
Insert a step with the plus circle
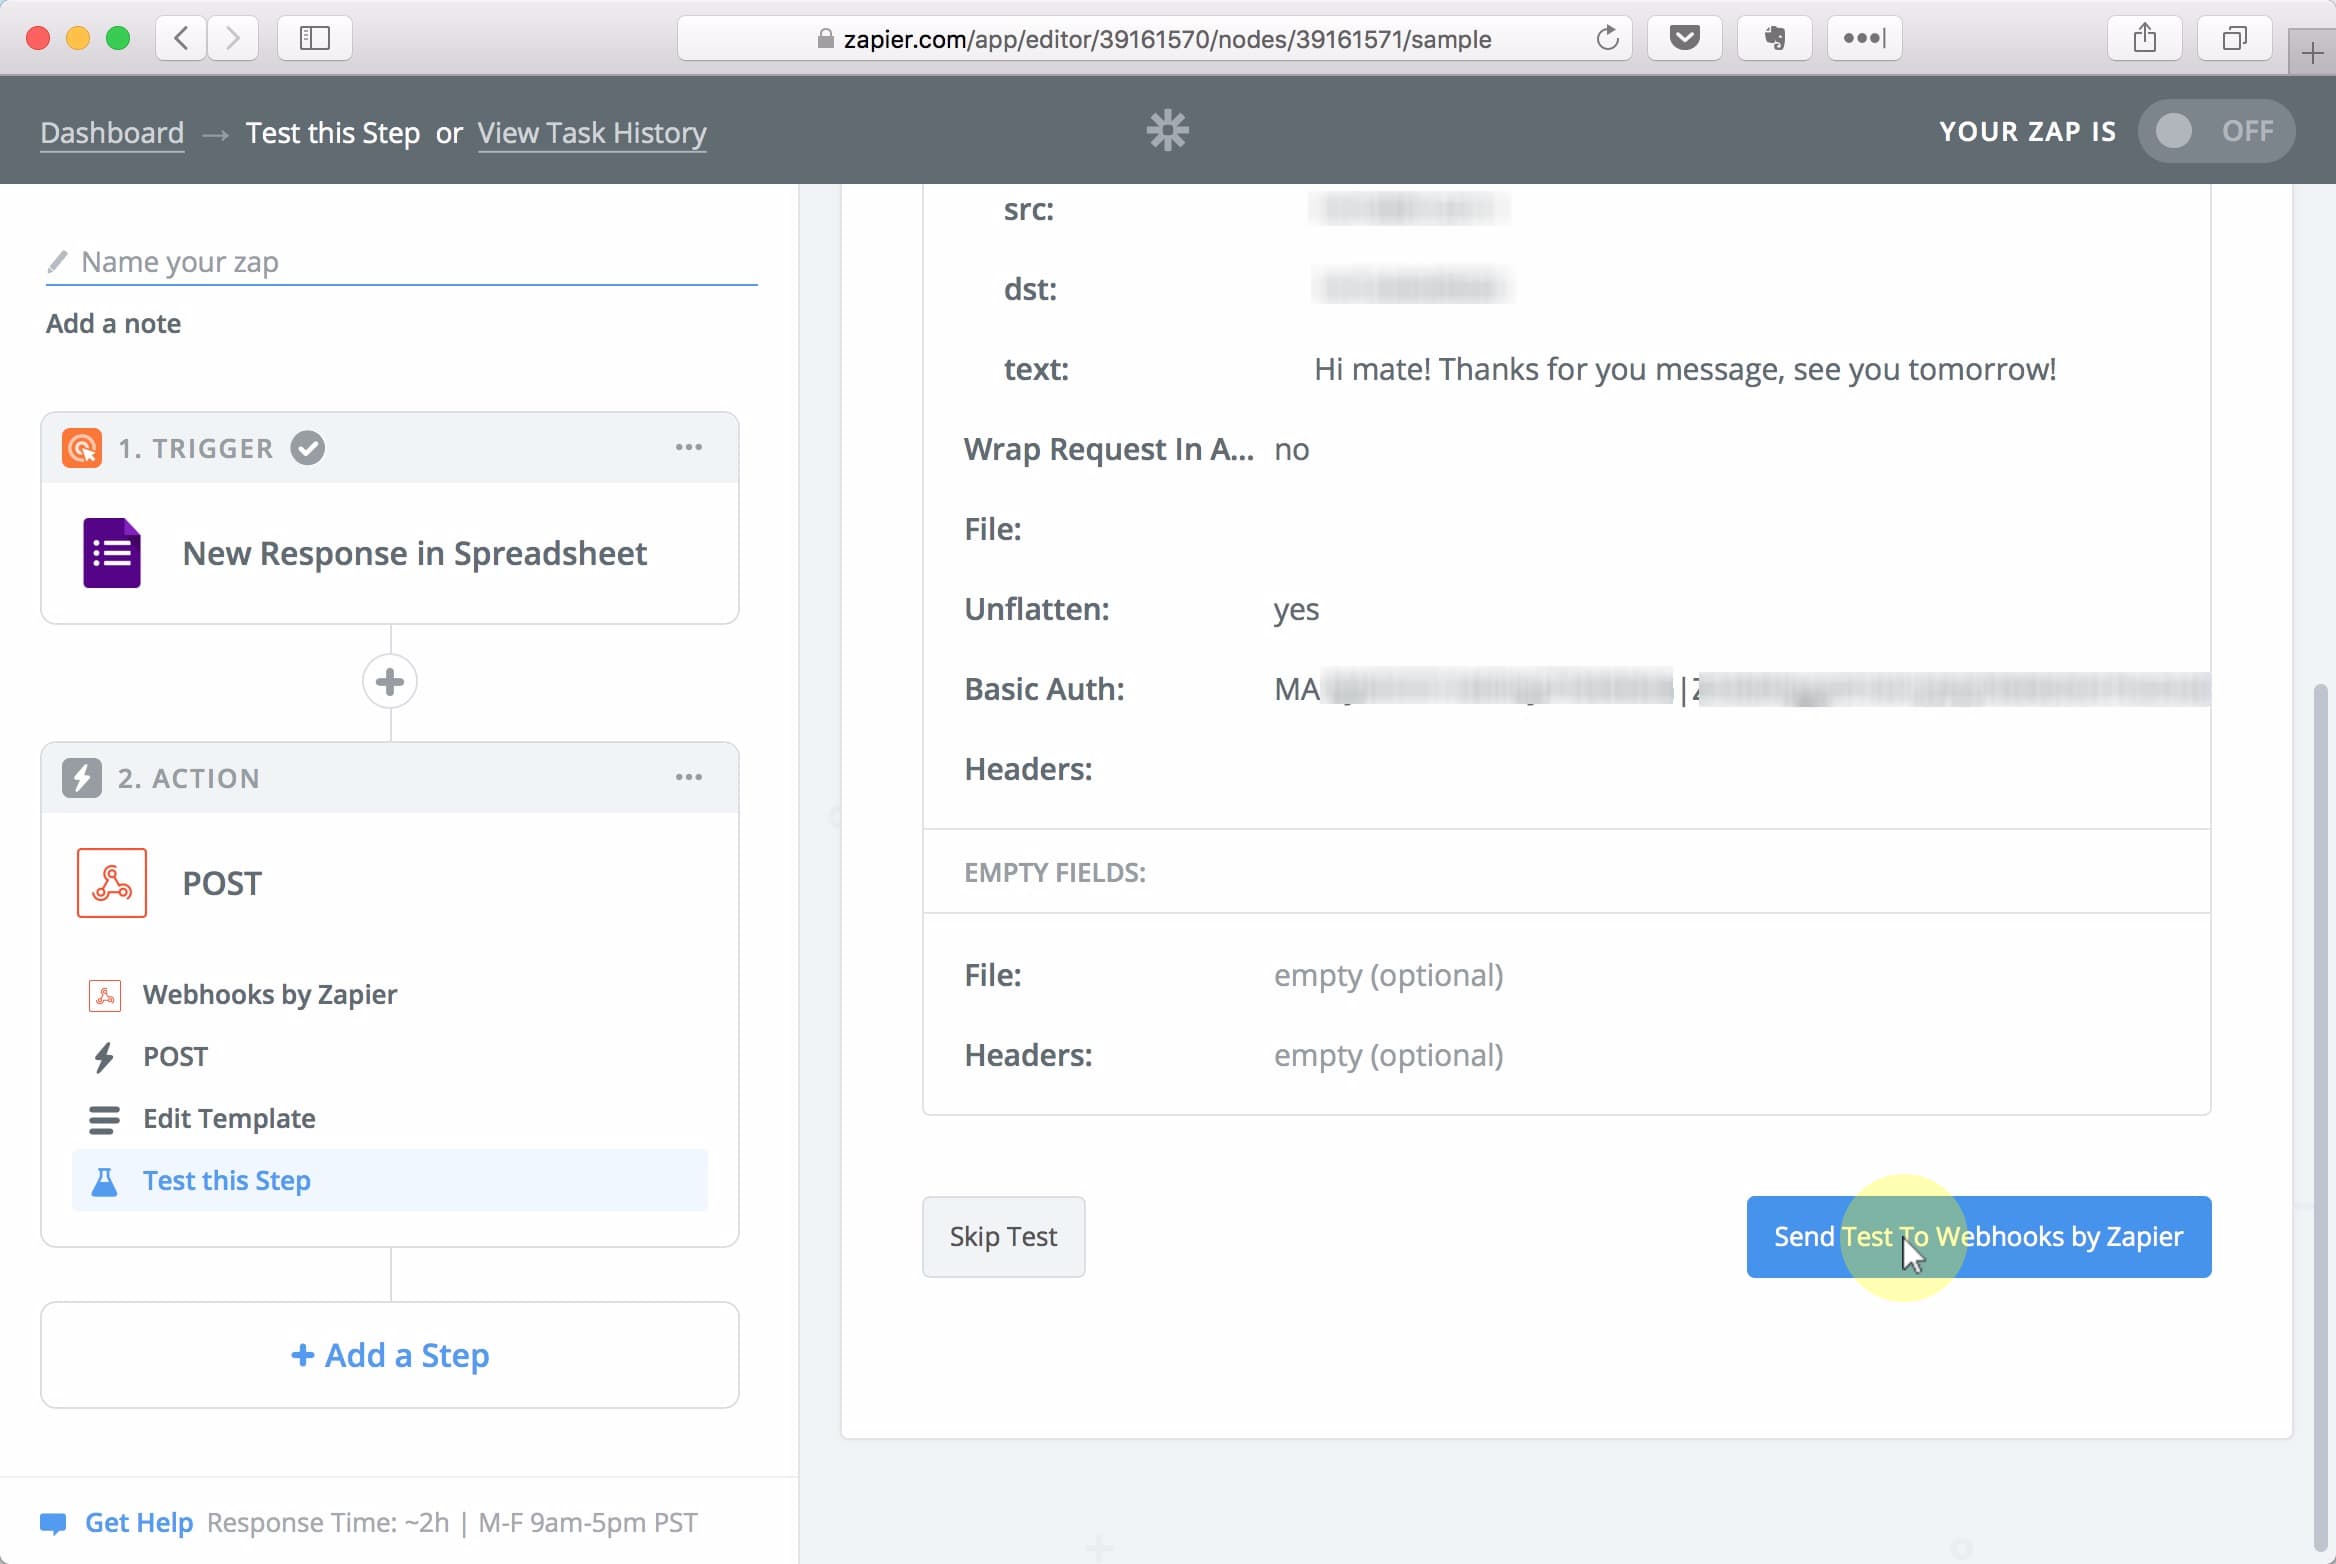coord(390,682)
